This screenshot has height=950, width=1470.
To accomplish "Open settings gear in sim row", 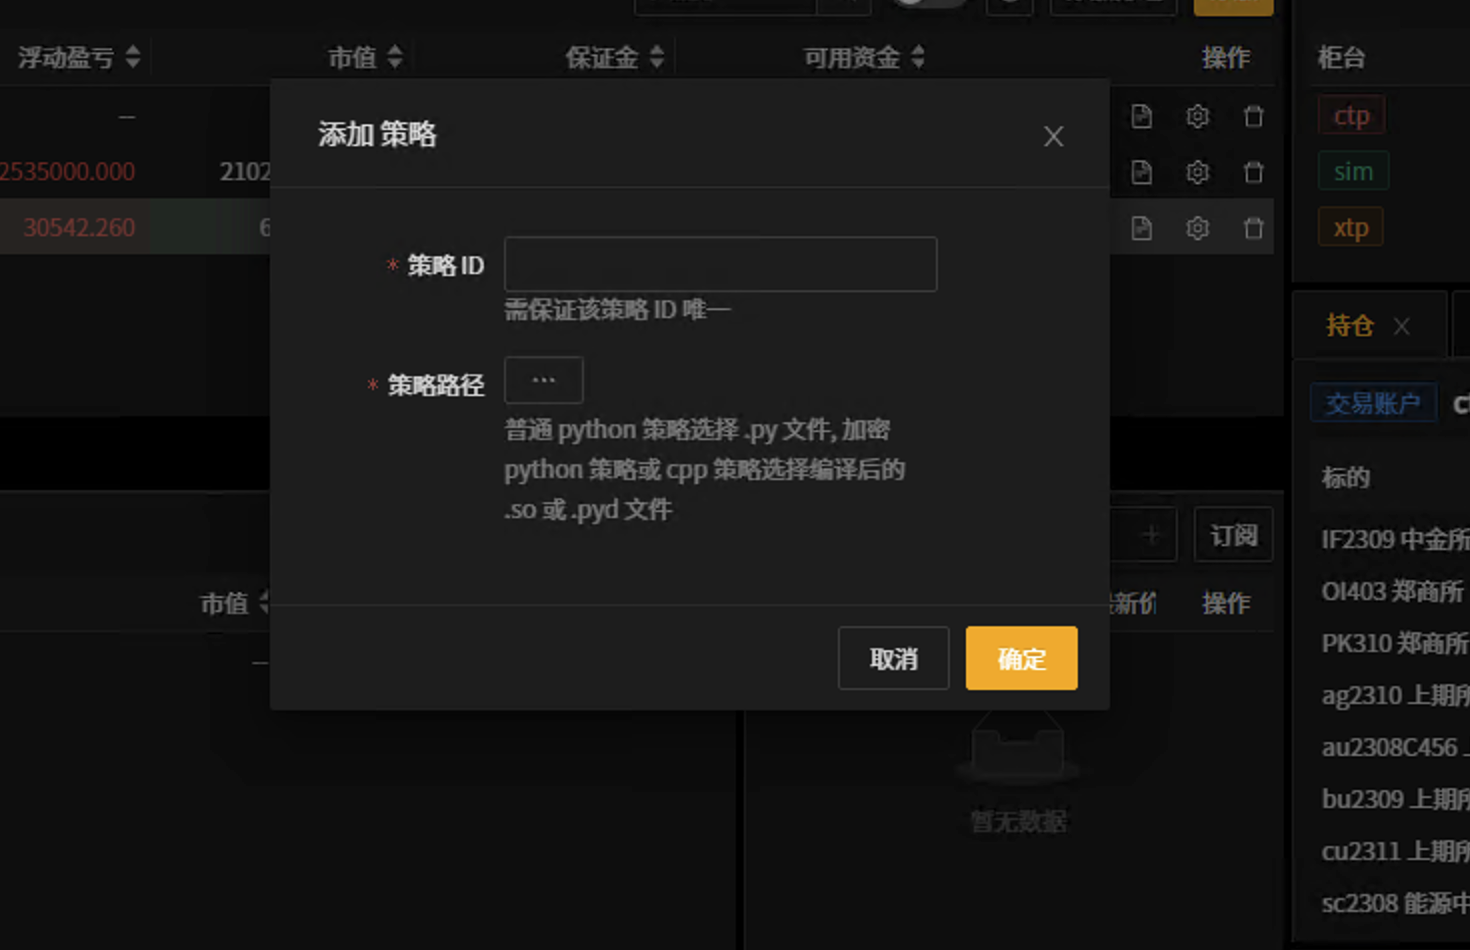I will [1197, 172].
